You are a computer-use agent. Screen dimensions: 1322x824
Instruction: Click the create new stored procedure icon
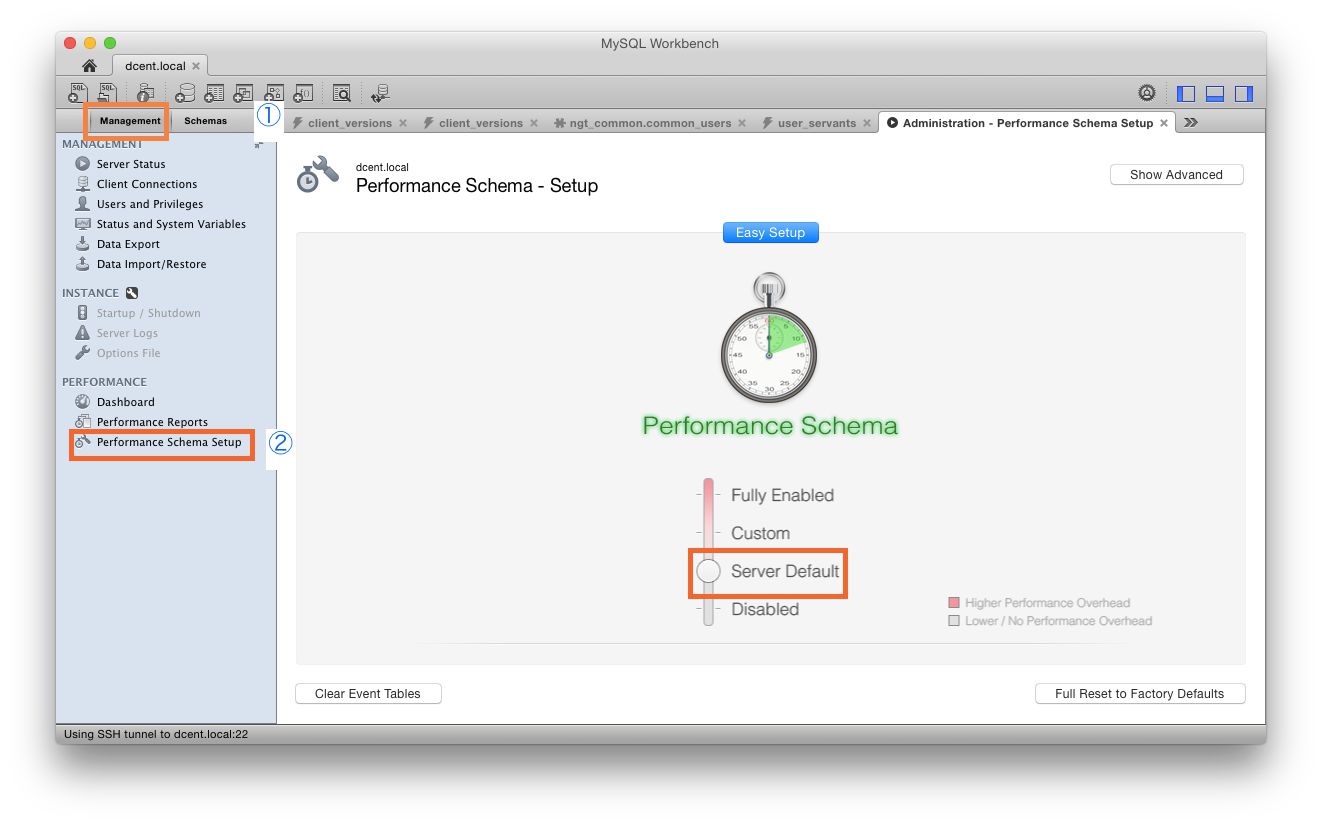pos(273,93)
